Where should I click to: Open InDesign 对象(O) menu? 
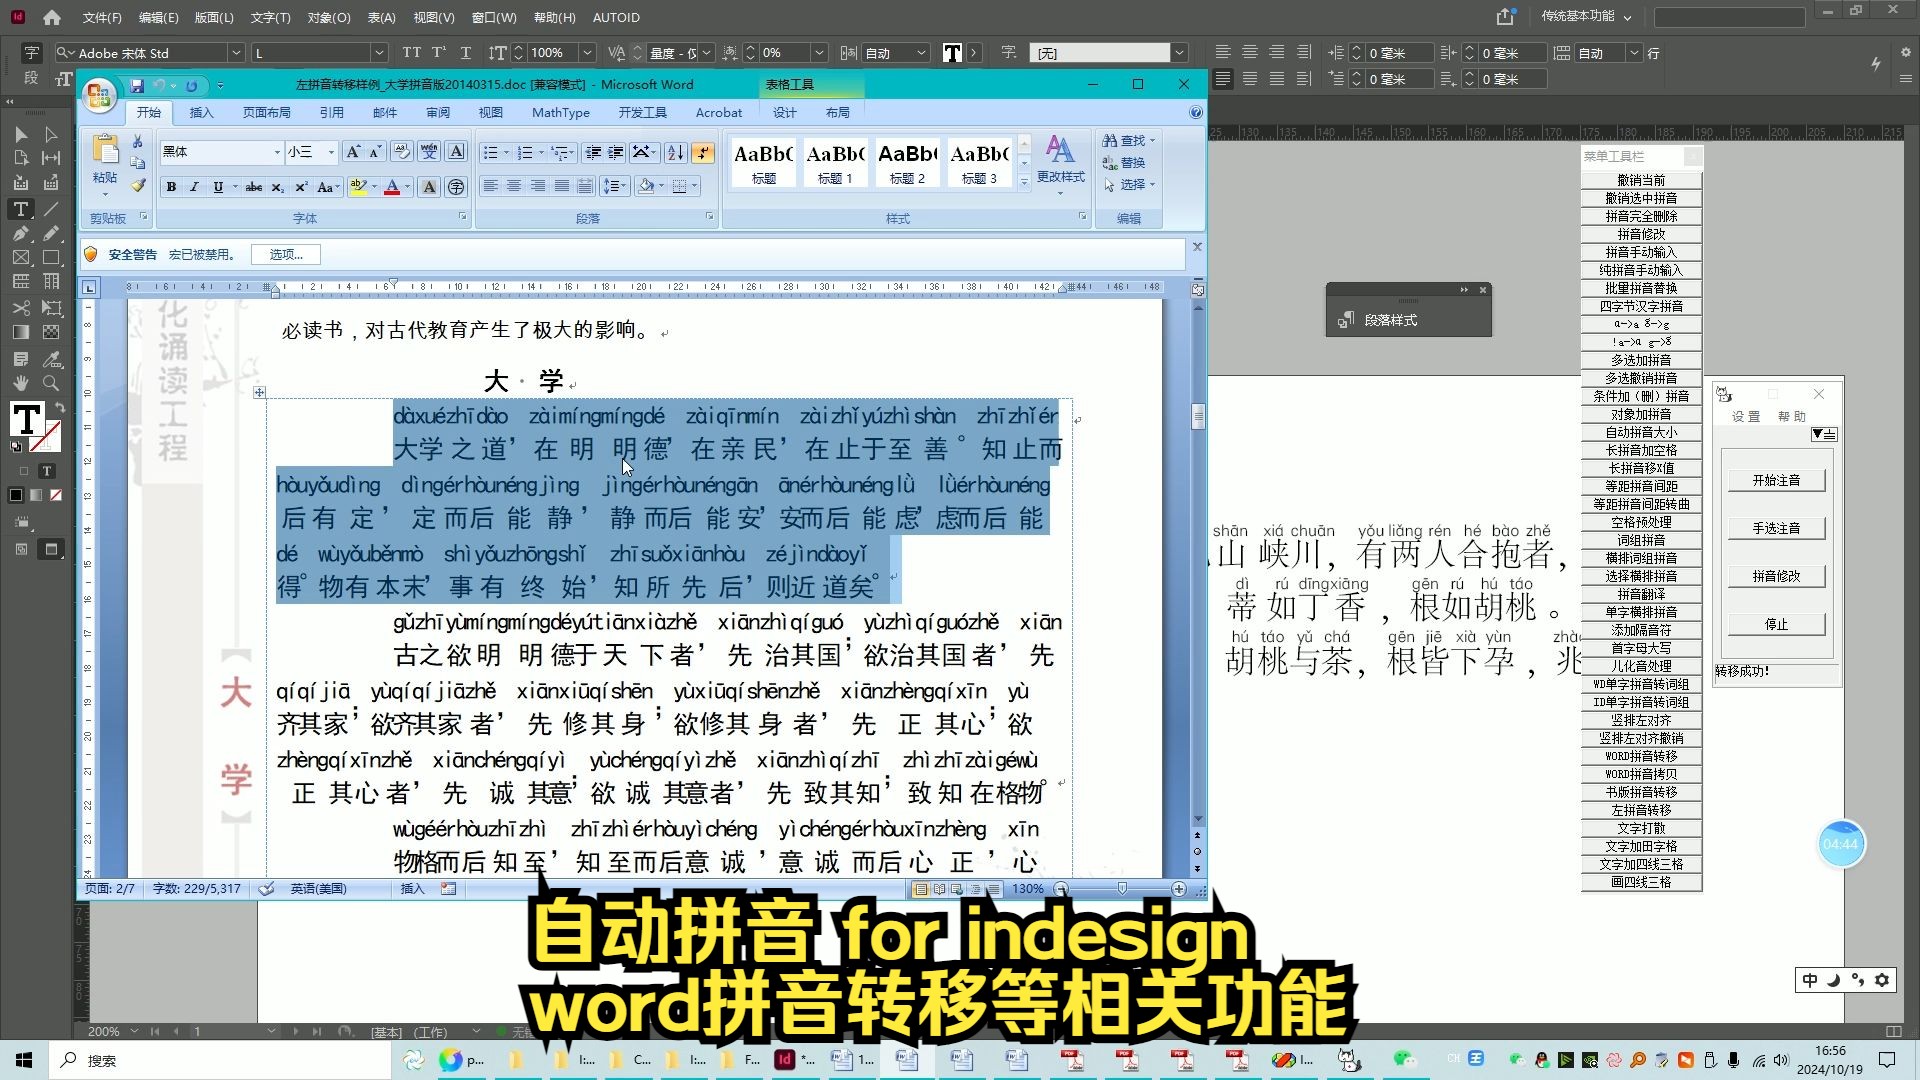tap(328, 17)
